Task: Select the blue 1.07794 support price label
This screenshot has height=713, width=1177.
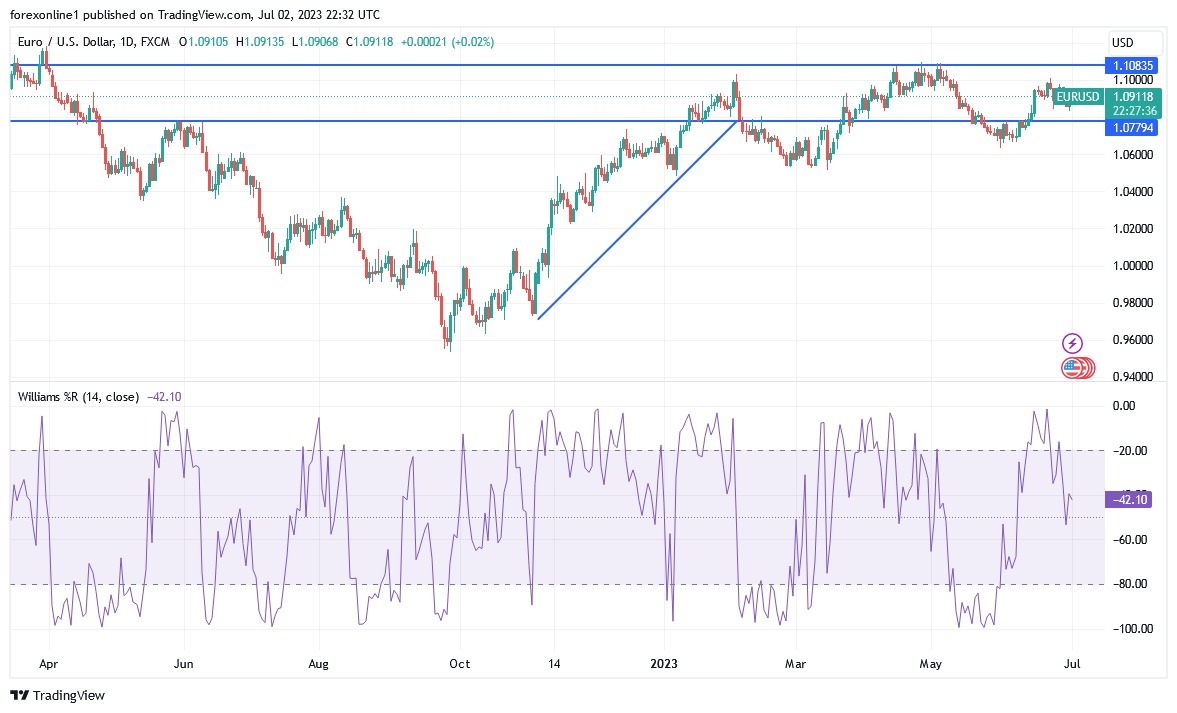Action: click(1135, 128)
